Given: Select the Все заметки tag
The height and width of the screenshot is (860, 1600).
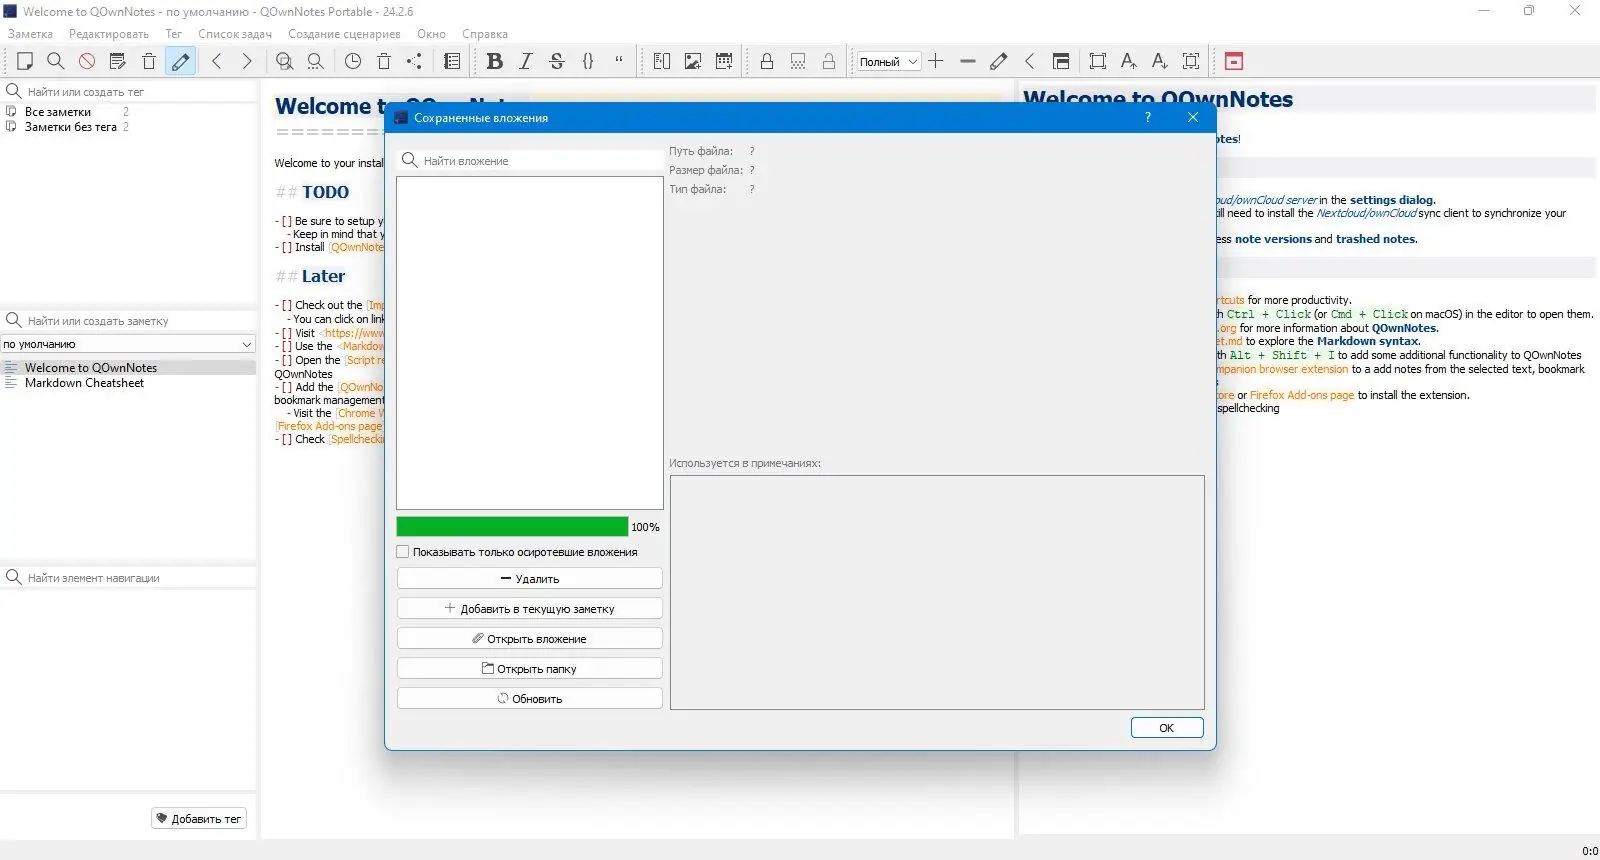Looking at the screenshot, I should point(58,112).
